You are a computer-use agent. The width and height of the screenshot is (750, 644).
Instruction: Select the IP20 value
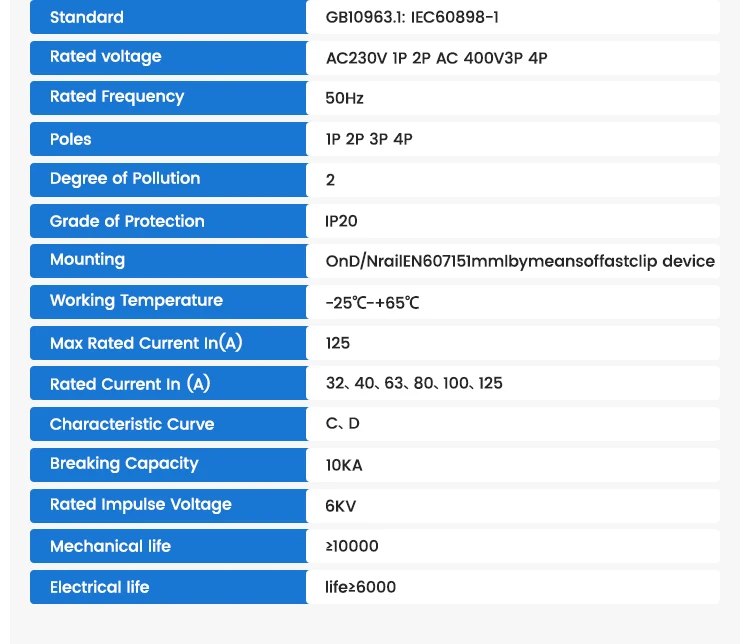pyautogui.click(x=341, y=222)
